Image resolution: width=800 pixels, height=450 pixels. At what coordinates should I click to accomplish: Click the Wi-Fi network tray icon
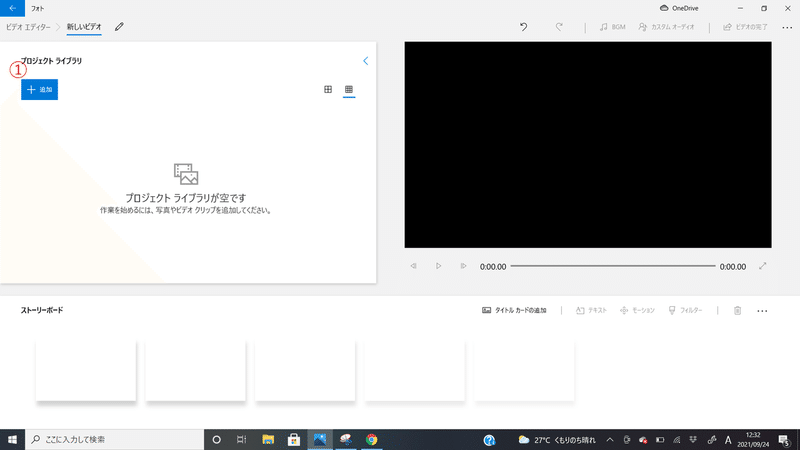677,440
